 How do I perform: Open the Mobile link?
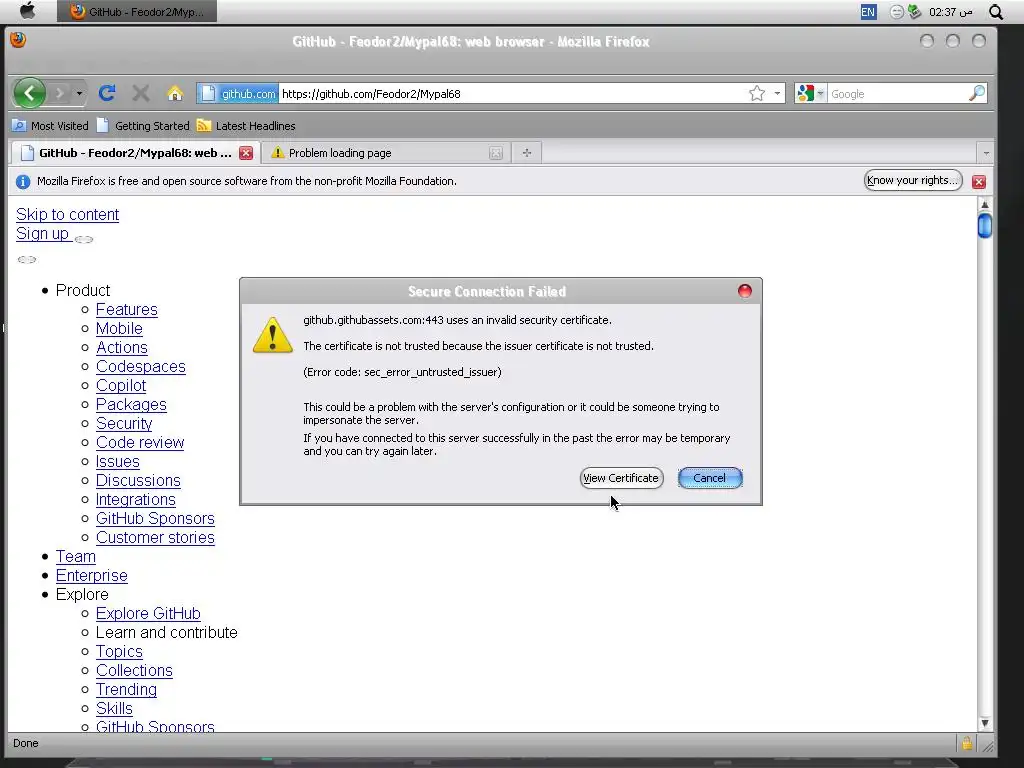pyautogui.click(x=119, y=328)
